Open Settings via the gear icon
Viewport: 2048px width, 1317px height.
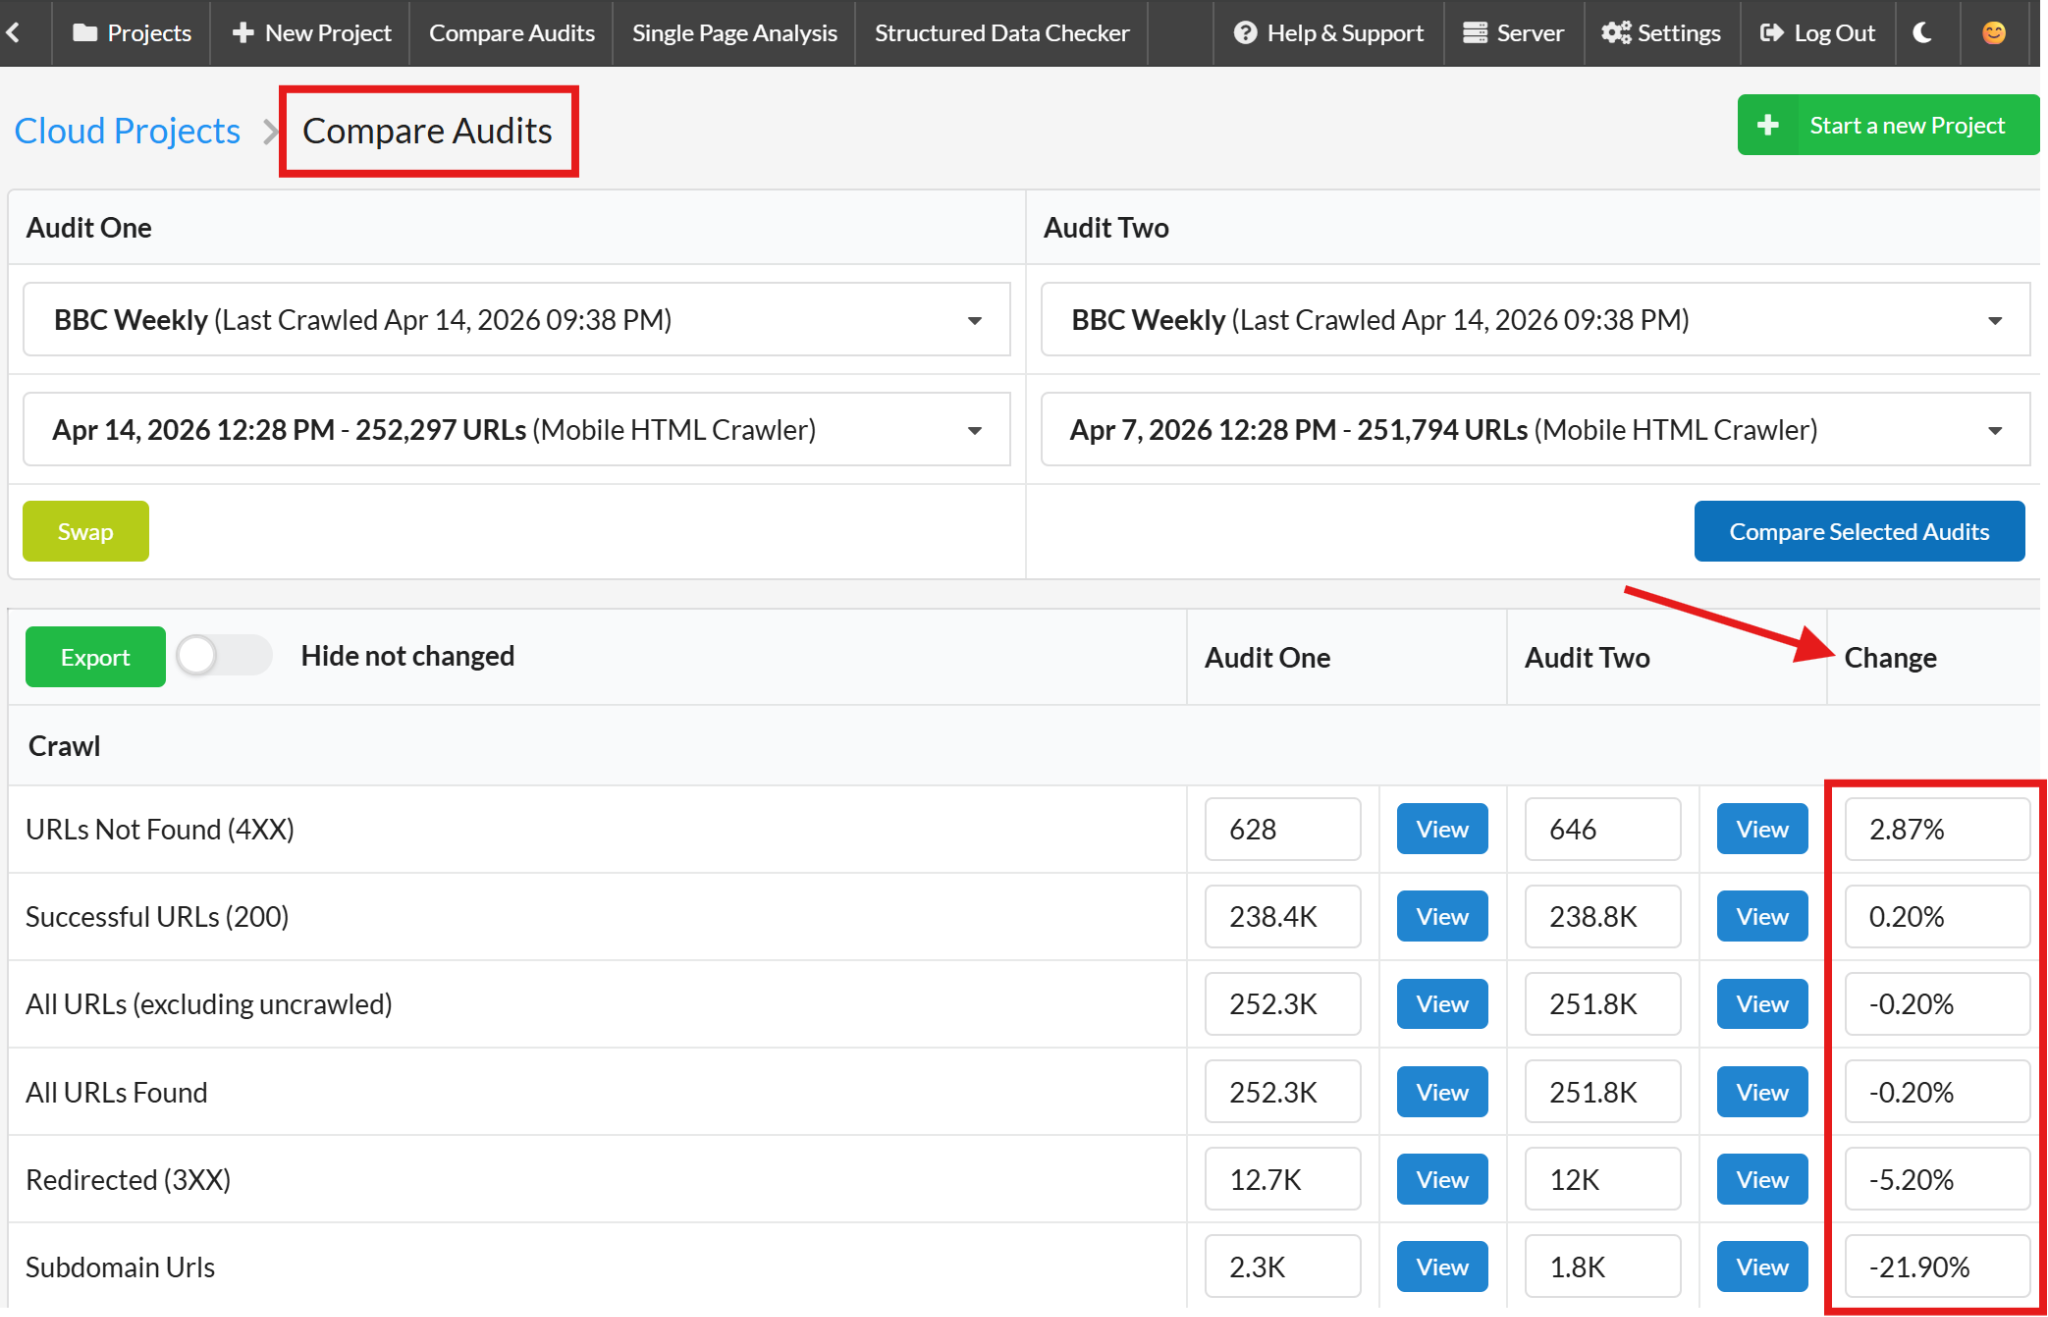pos(1614,32)
